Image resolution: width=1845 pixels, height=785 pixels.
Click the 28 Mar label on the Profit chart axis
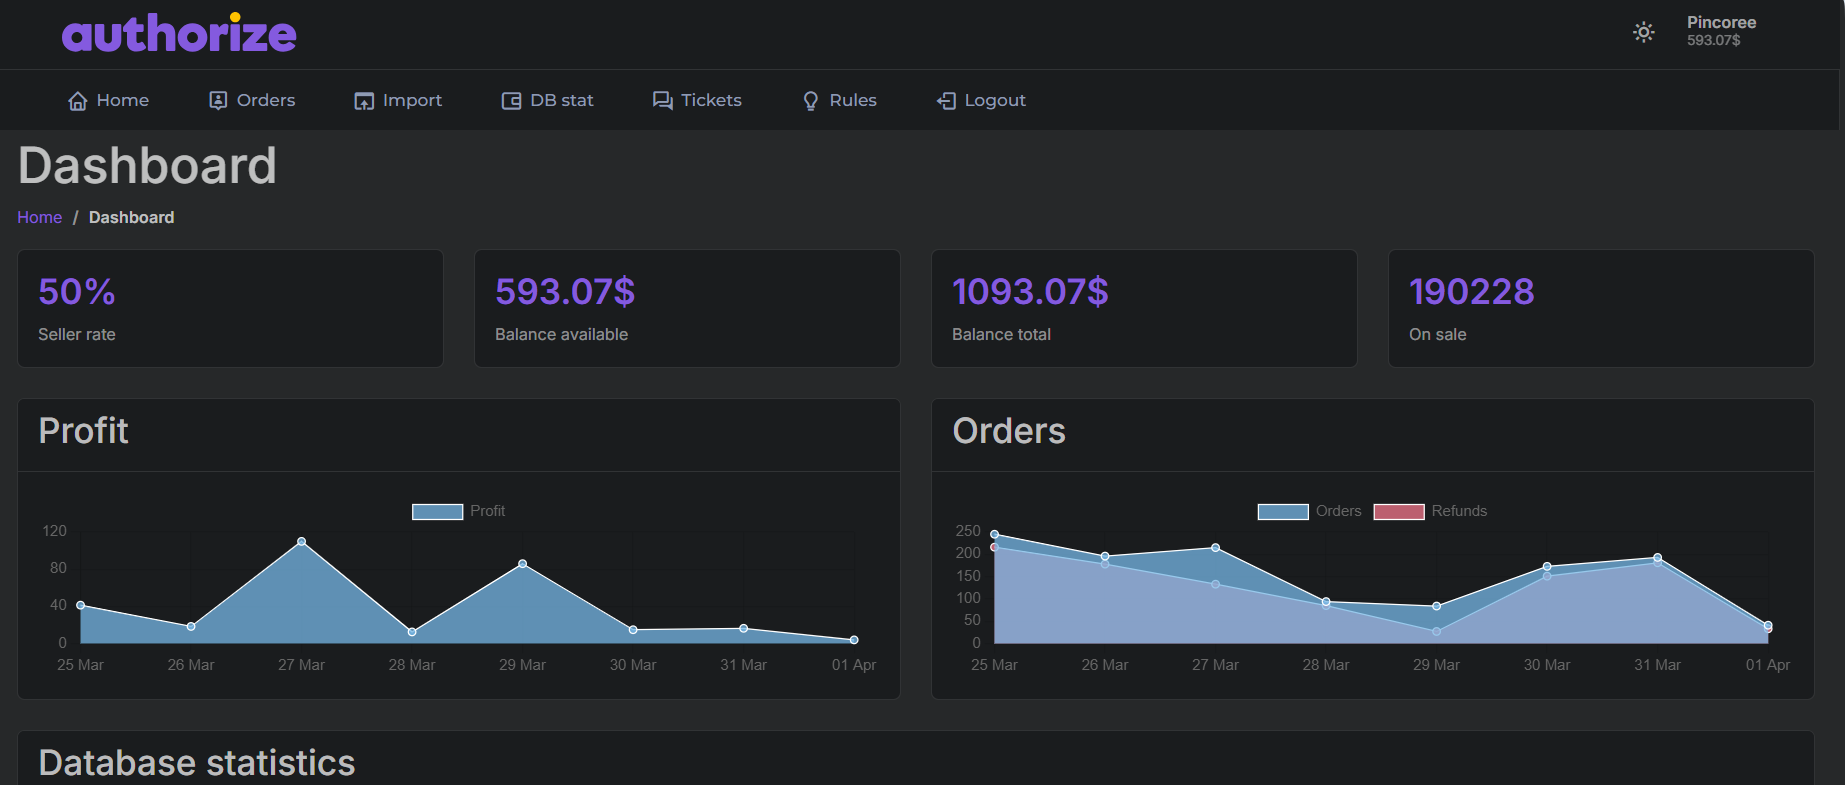pos(412,665)
